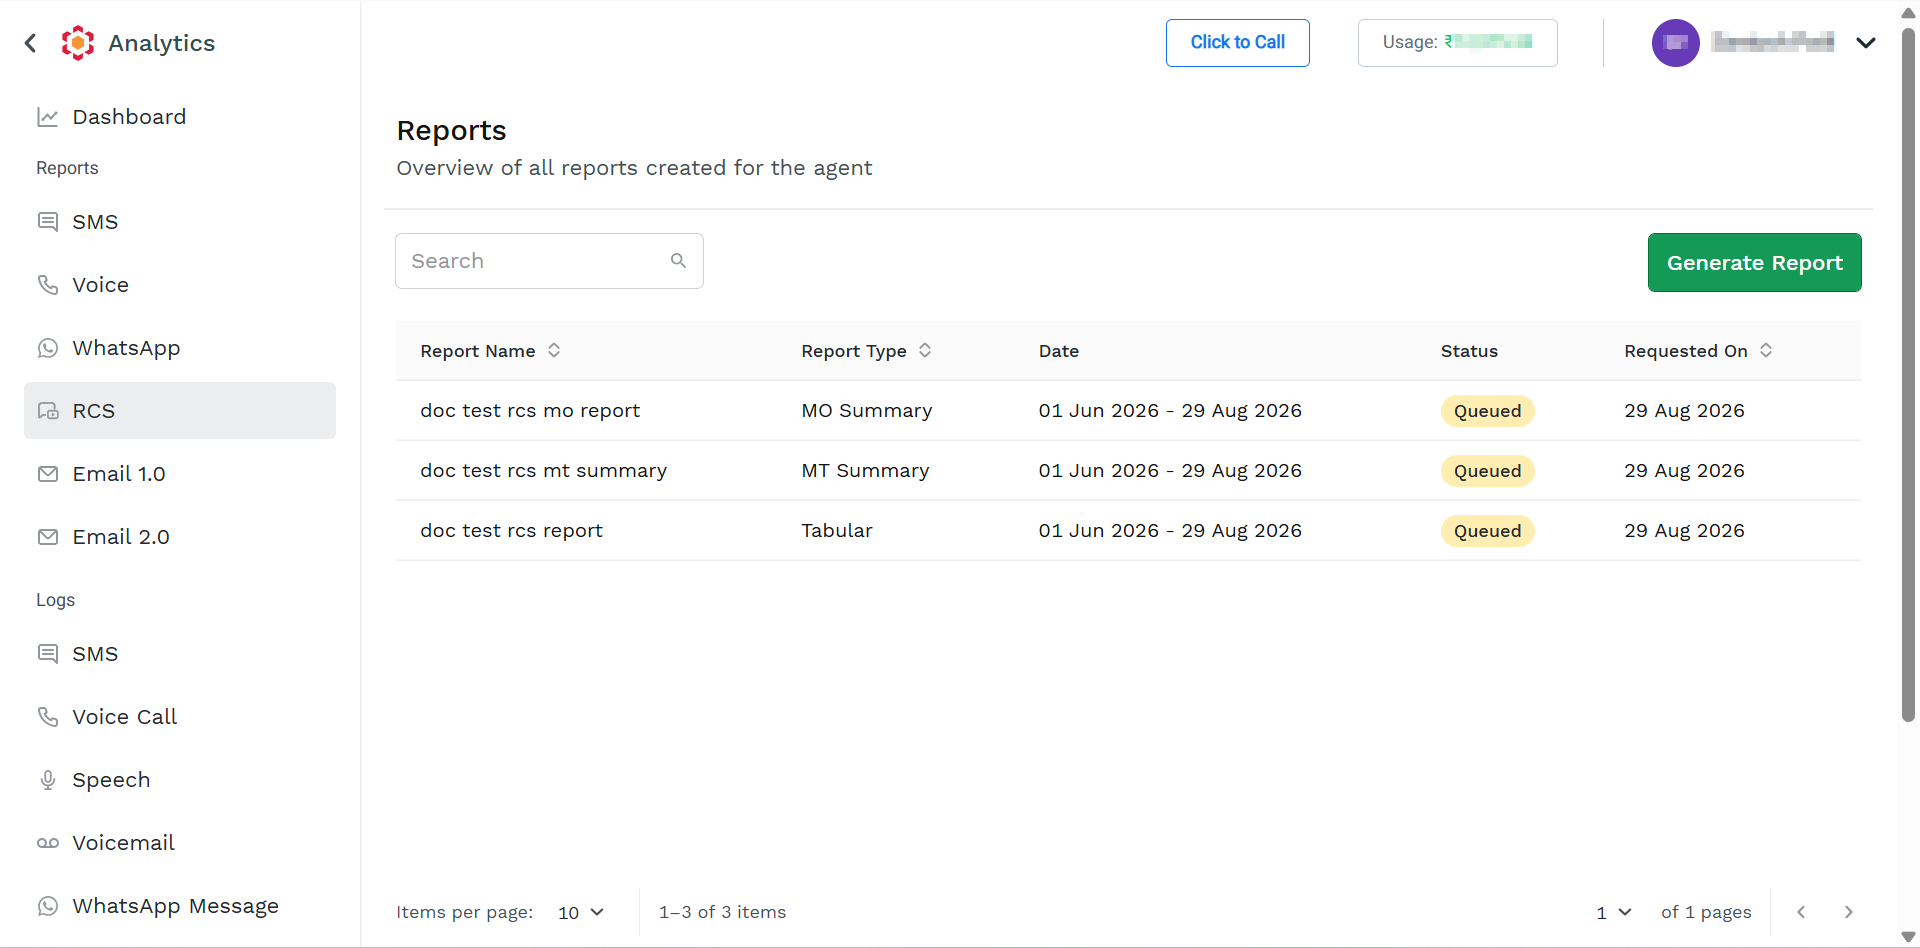Go to previous page arrow
This screenshot has width=1920, height=948.
click(1801, 912)
